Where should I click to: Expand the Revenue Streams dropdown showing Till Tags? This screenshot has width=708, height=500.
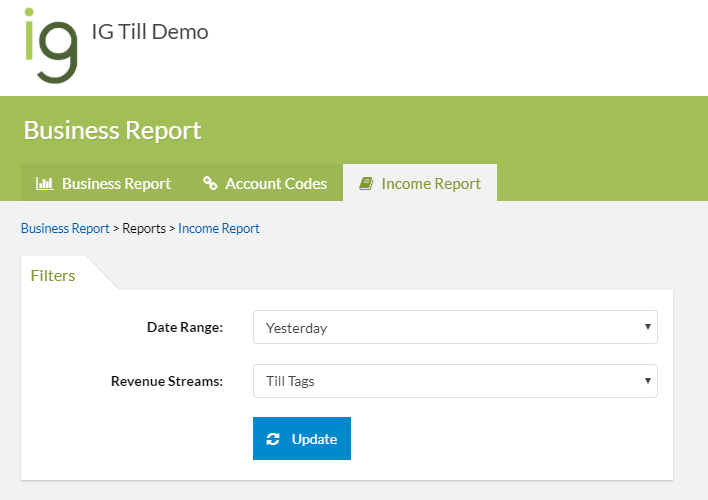pos(455,381)
